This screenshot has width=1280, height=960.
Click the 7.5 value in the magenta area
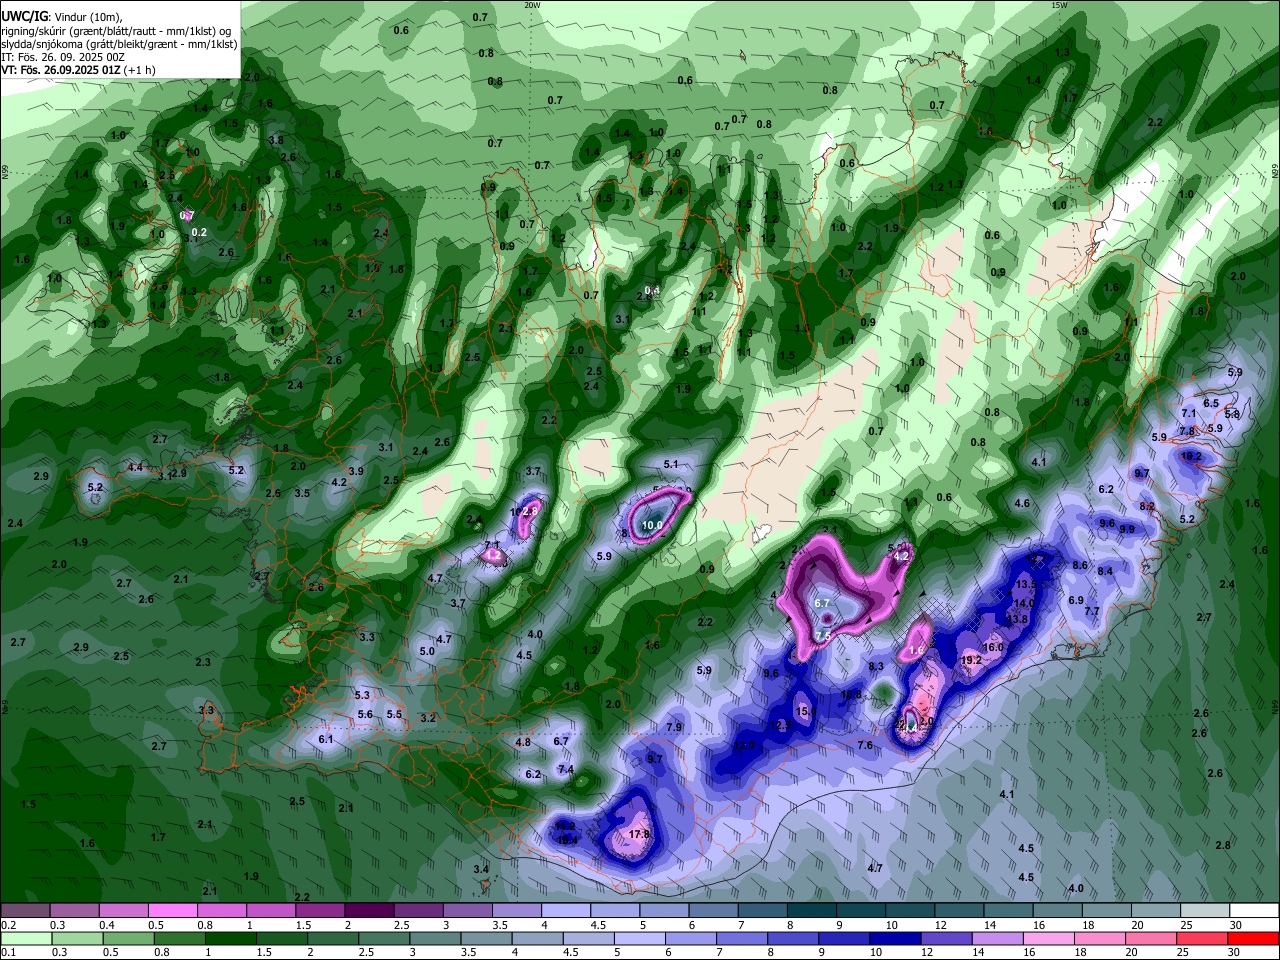point(823,636)
